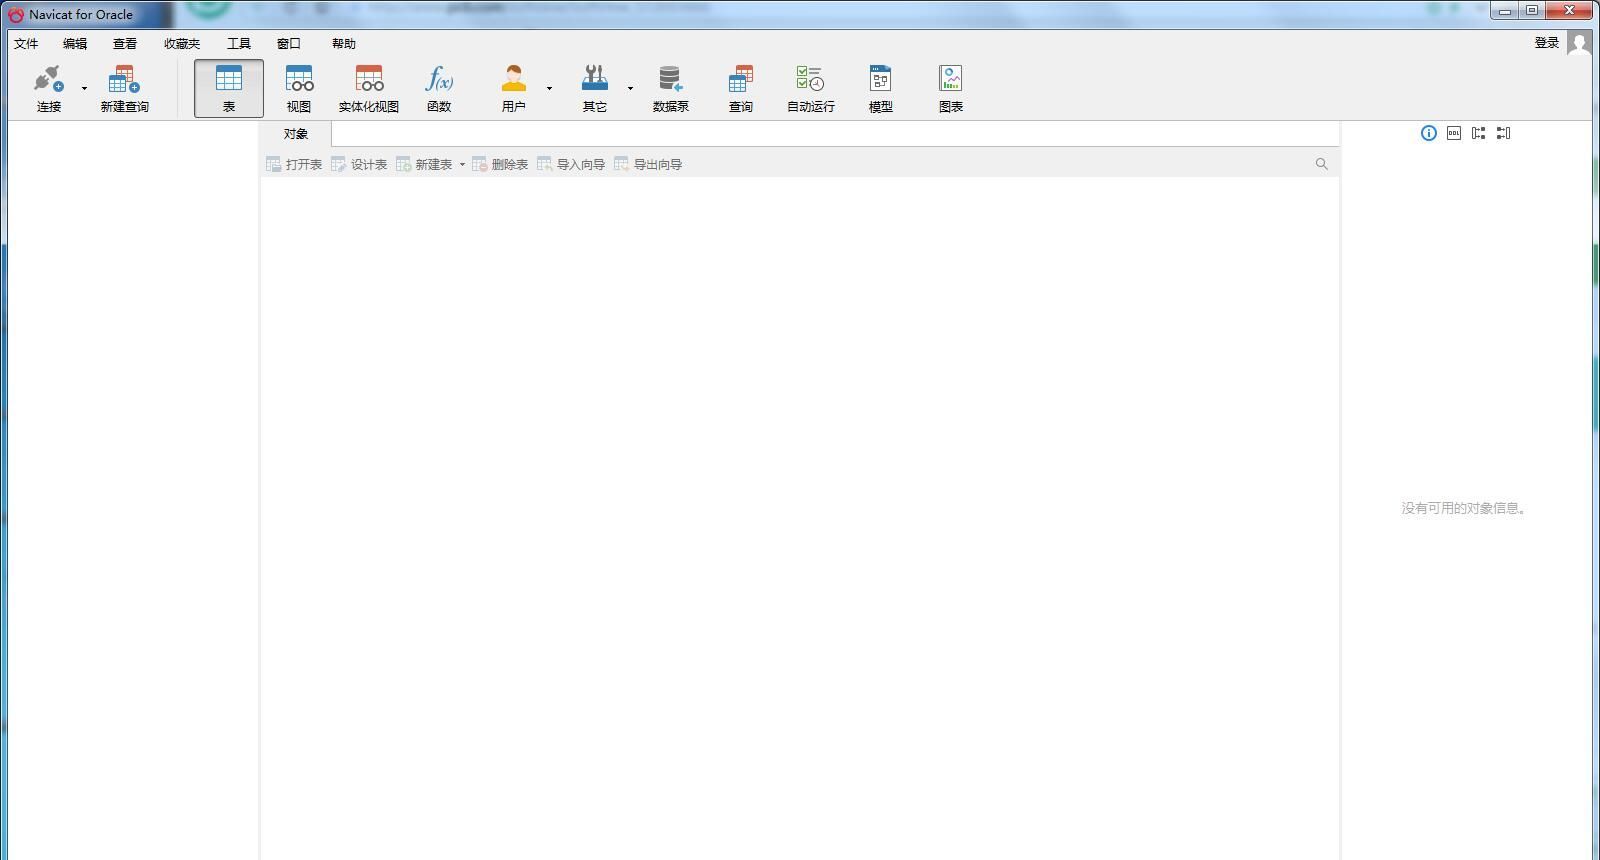
Task: Open the File (文件) menu
Action: pyautogui.click(x=26, y=44)
